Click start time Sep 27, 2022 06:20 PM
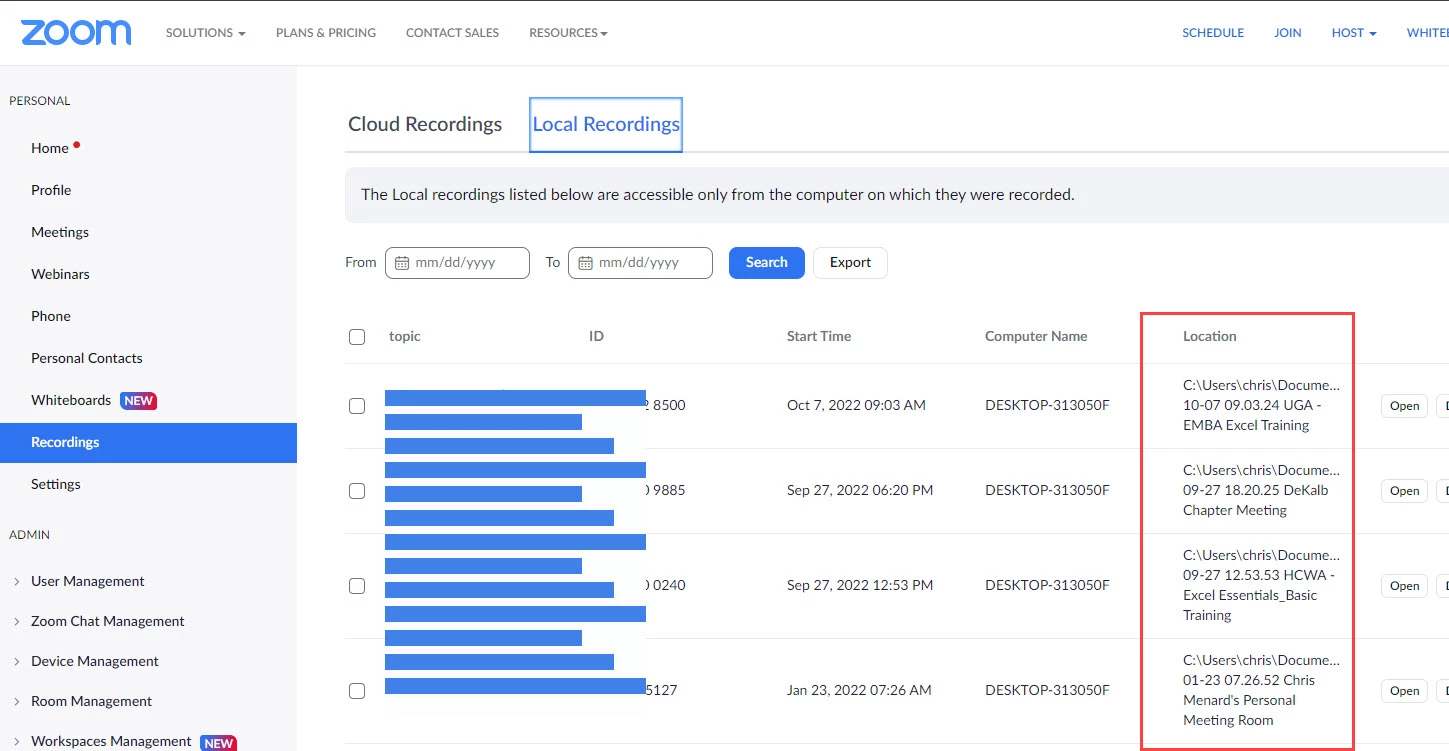Screen dimensions: 1449x751 pos(860,491)
